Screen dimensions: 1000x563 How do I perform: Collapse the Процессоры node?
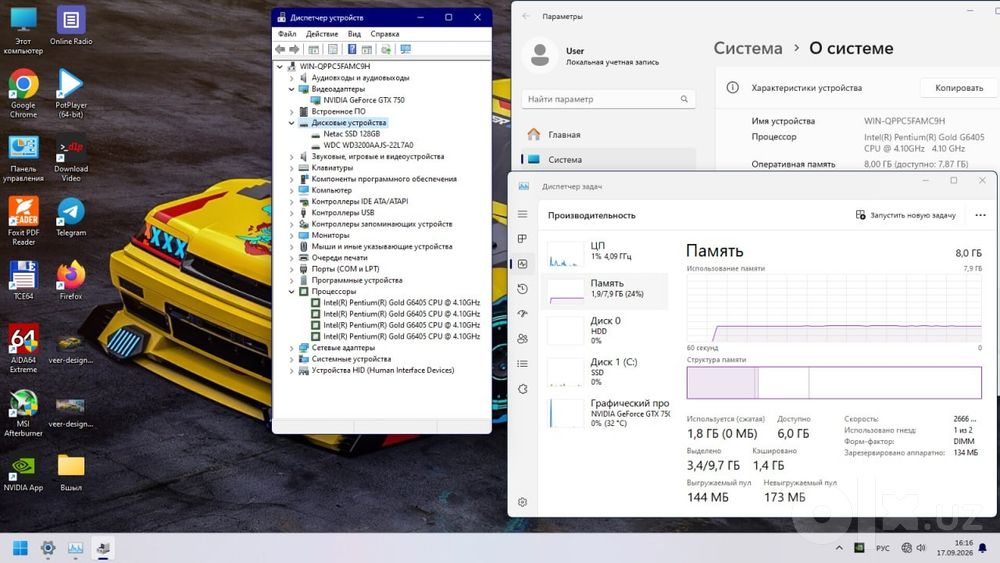[292, 291]
